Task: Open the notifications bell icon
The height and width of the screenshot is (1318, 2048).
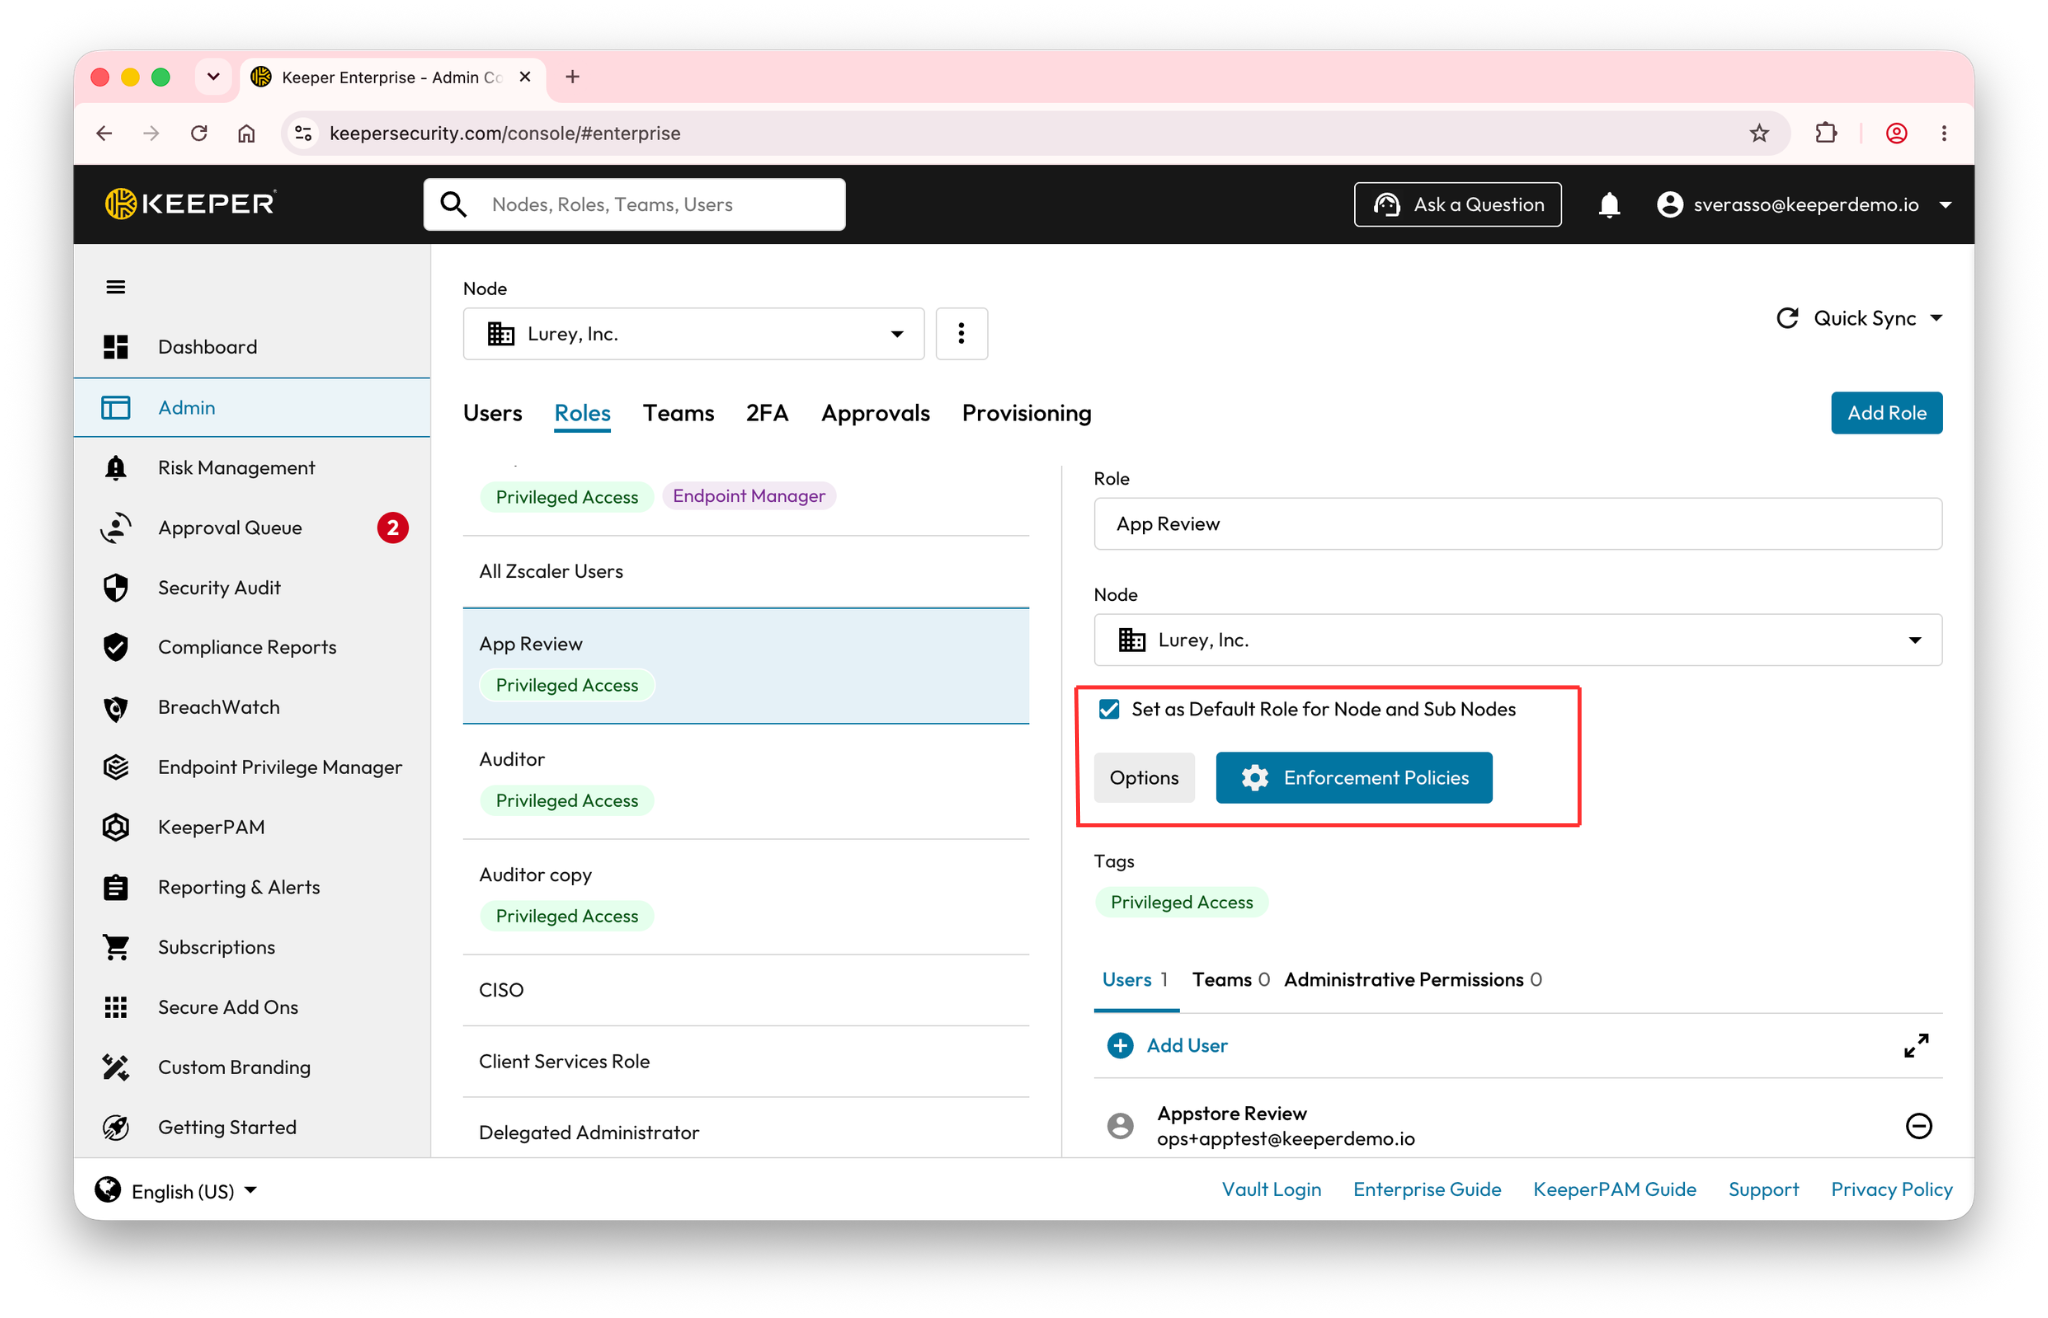Action: (x=1609, y=205)
